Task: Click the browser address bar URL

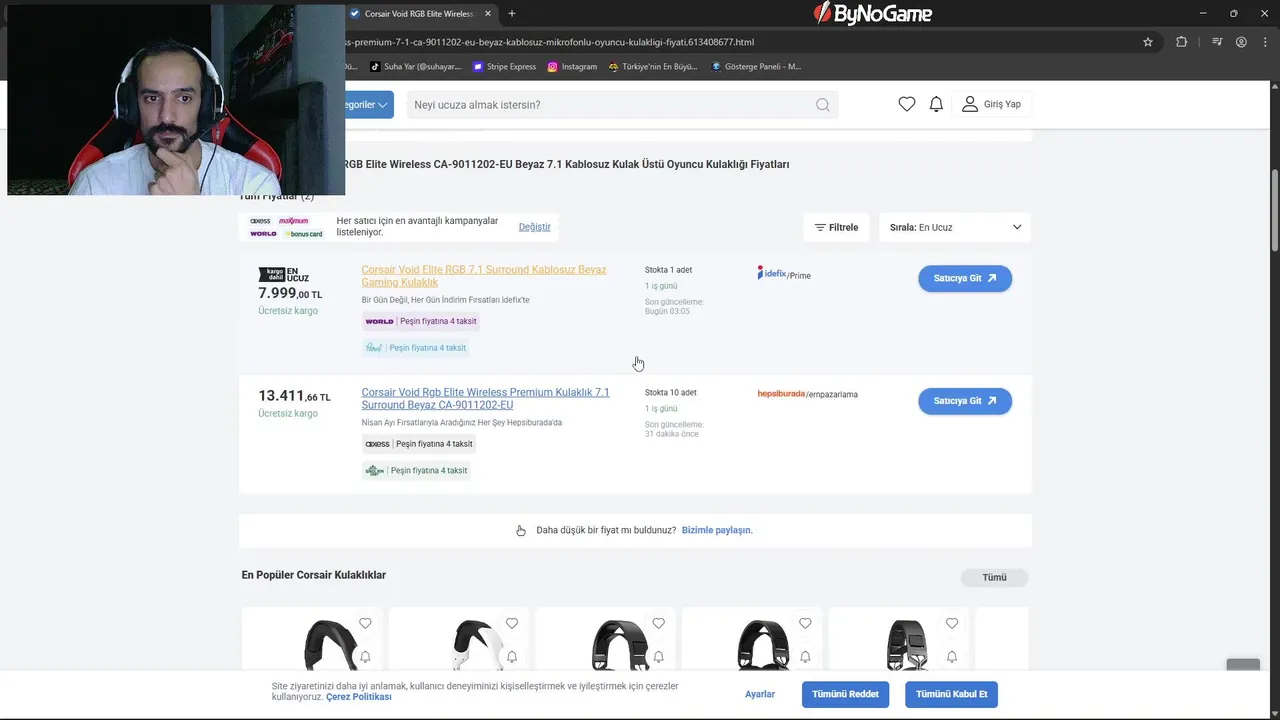Action: [x=548, y=42]
